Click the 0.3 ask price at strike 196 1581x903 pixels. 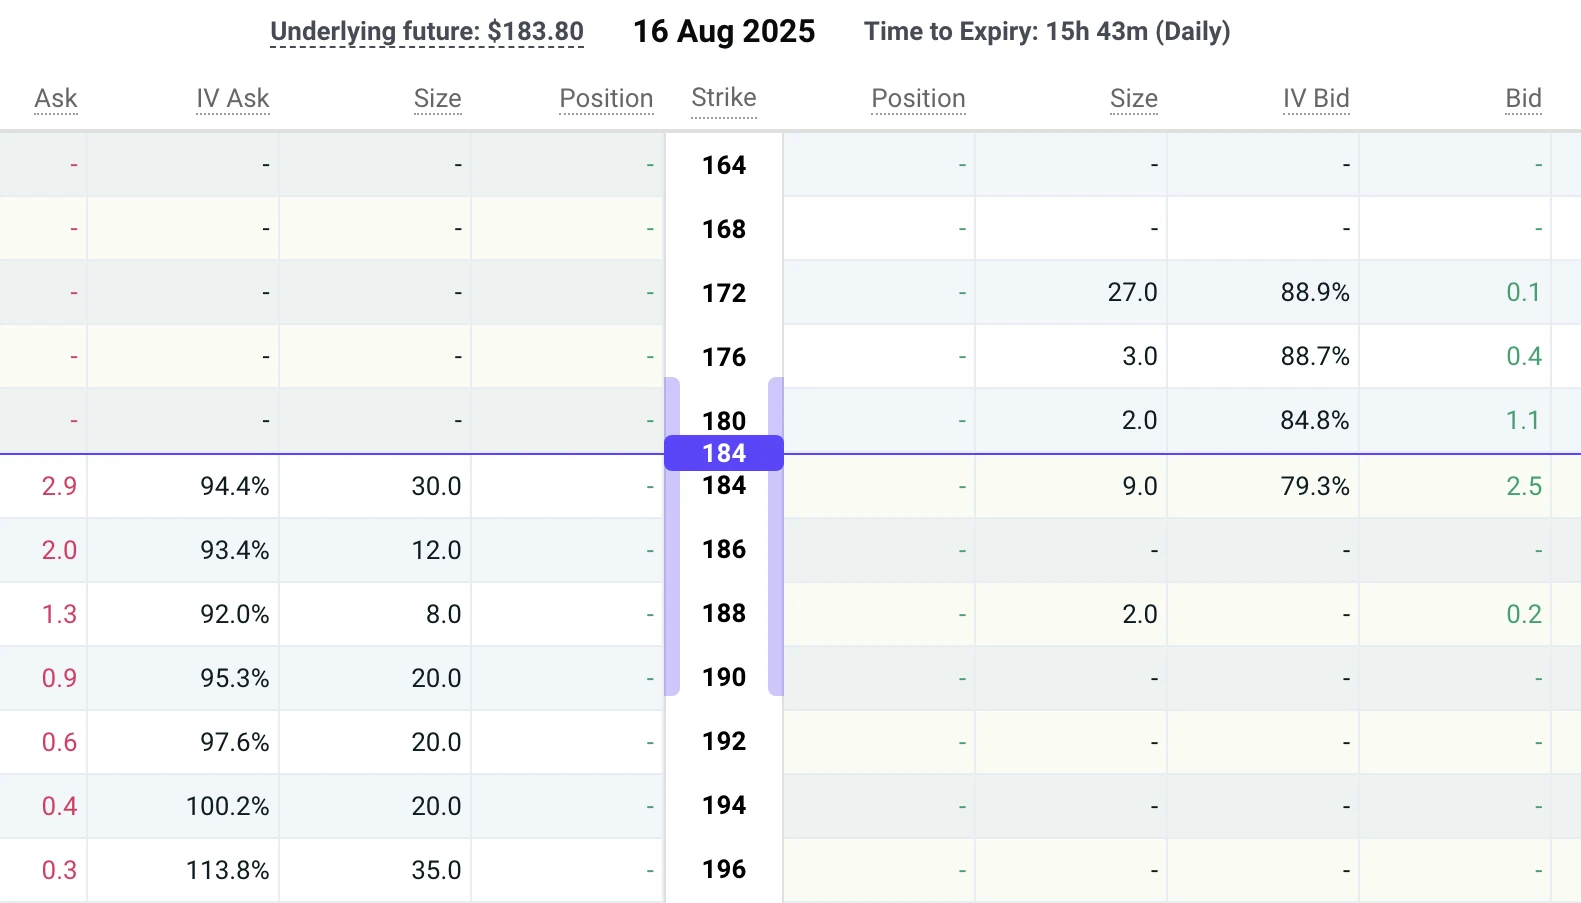[59, 871]
